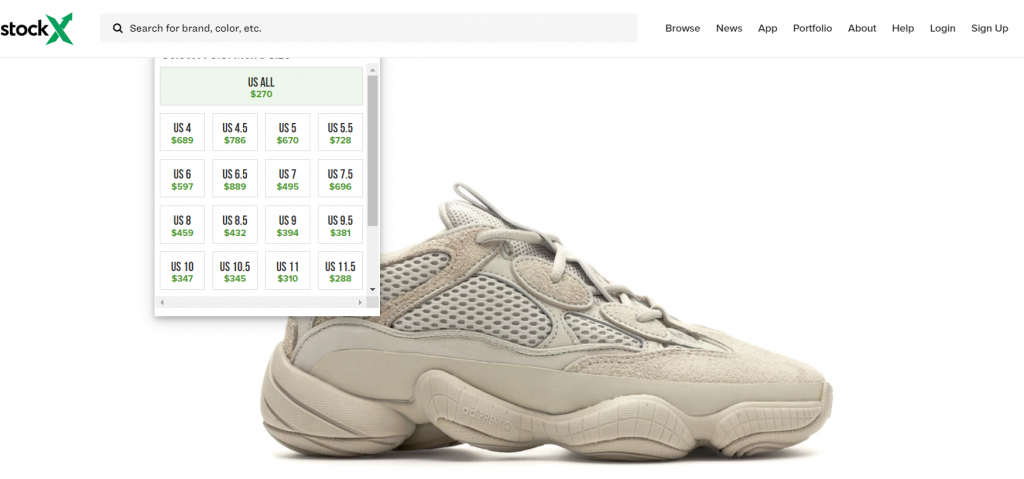Click the size list scroll-up arrow
1024x479 pixels.
[373, 70]
